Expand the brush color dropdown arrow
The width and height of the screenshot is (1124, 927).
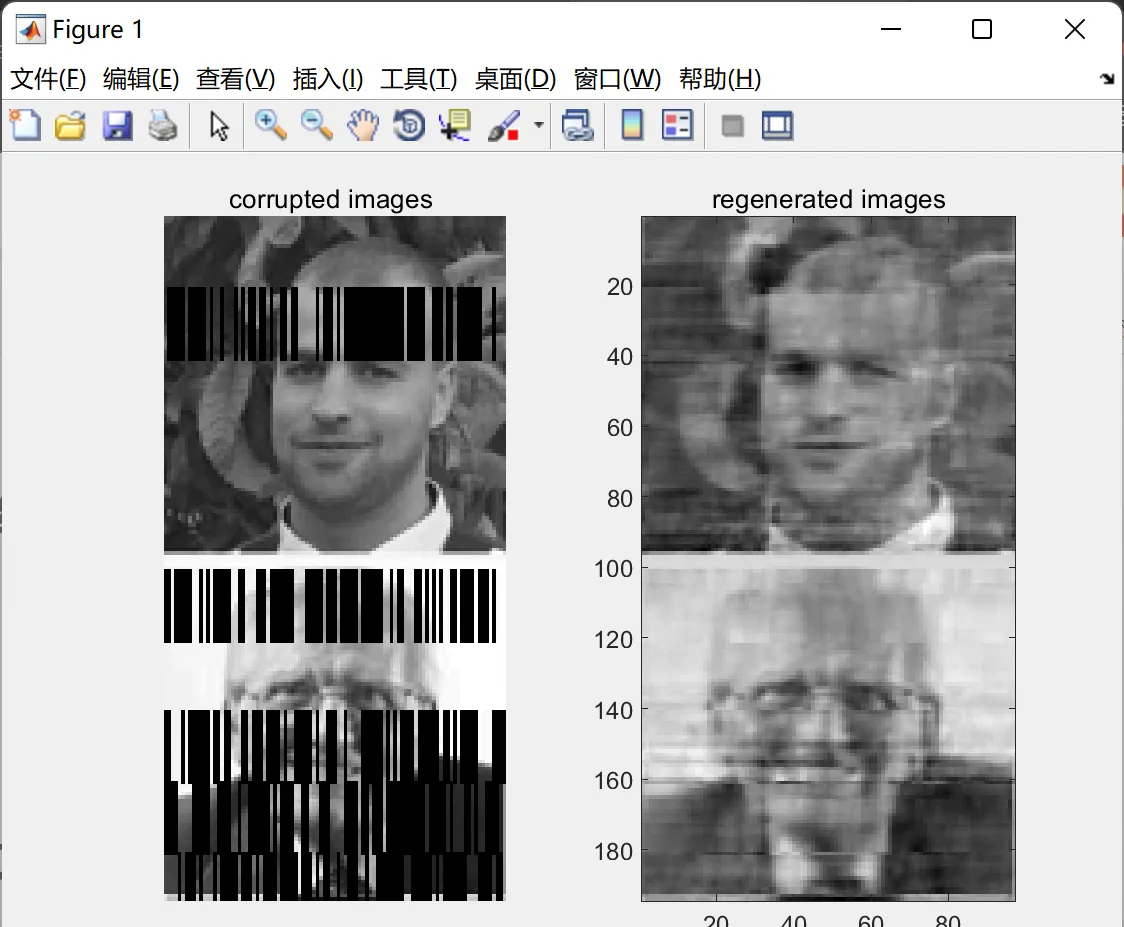tap(538, 125)
